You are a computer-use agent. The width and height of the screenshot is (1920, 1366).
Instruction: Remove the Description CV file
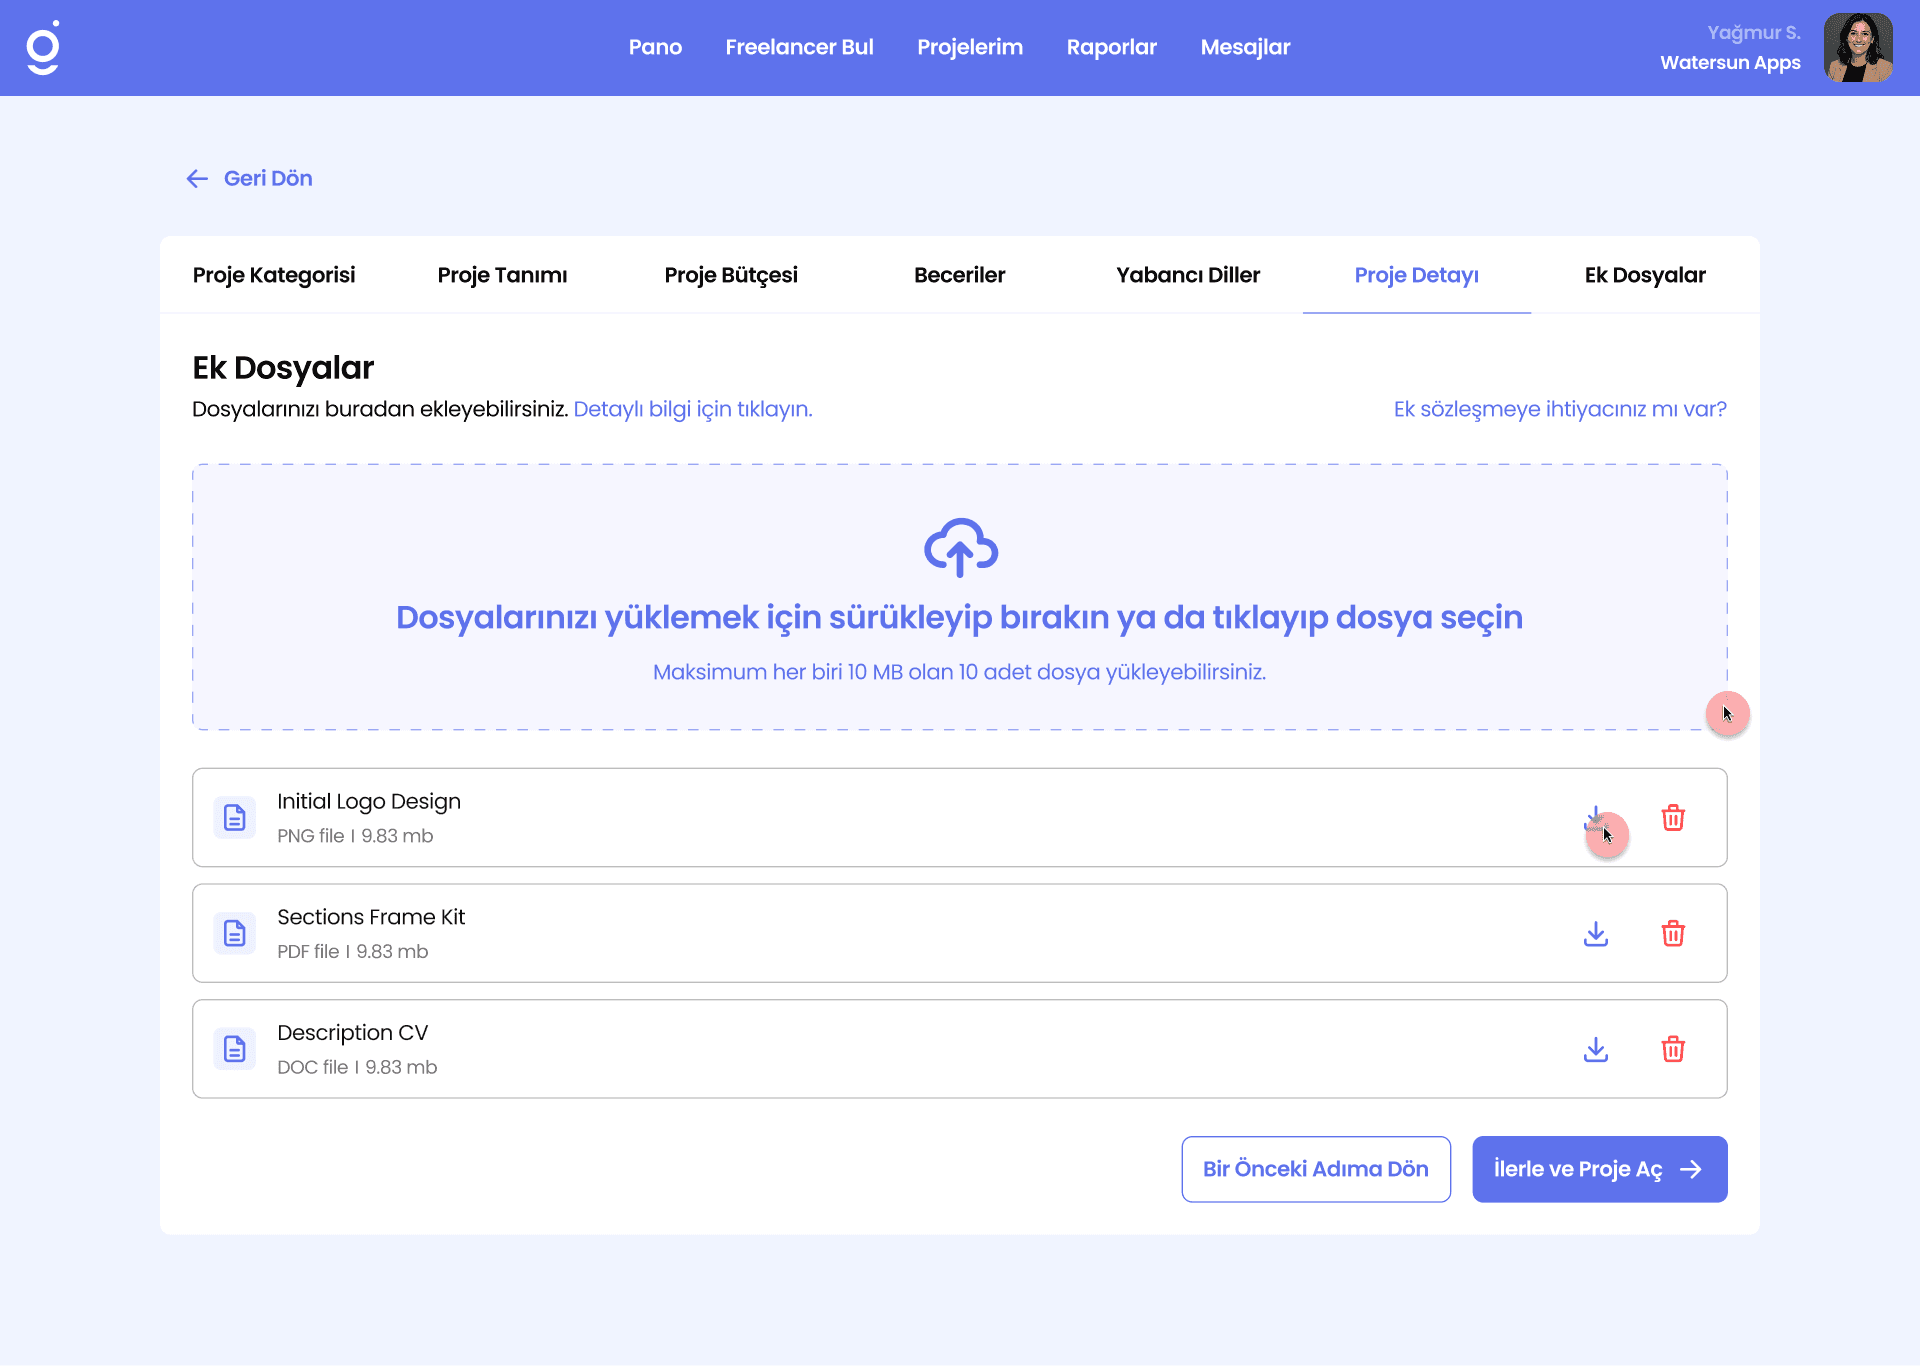click(1673, 1049)
